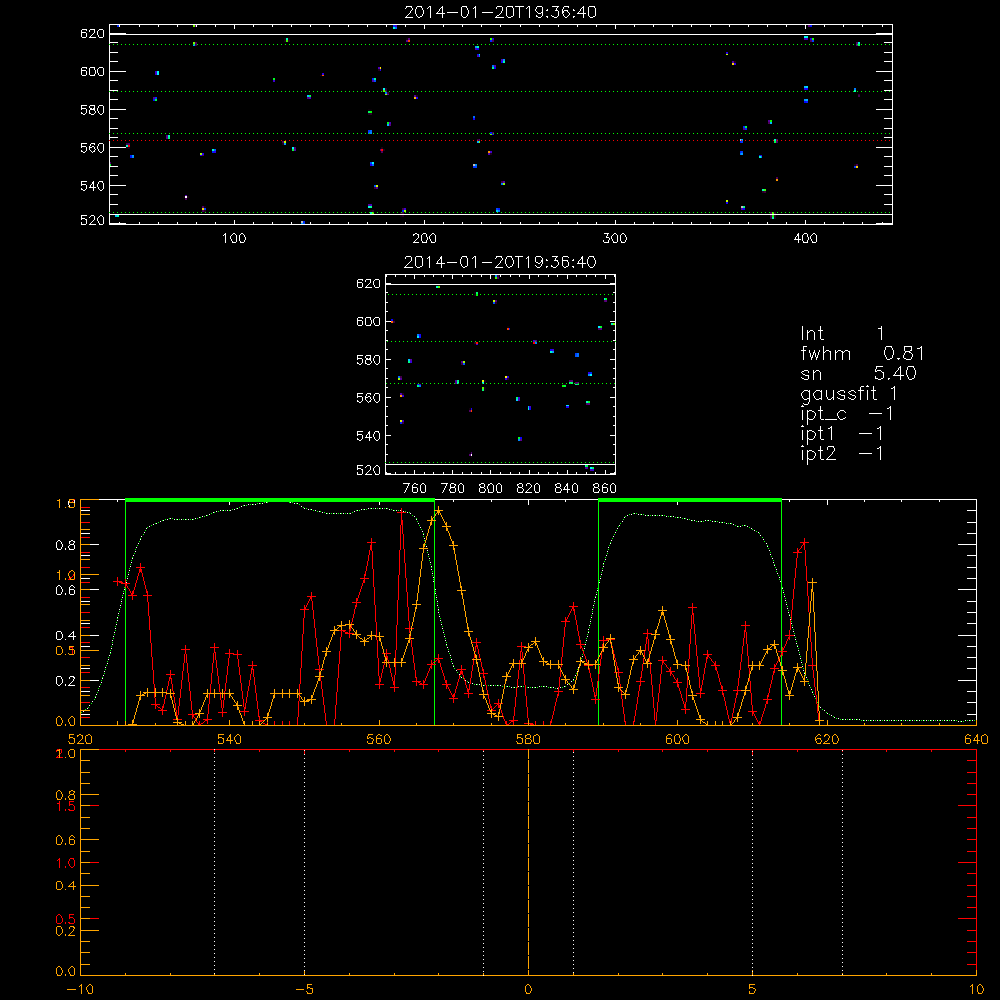Click x-axis label 760 in the middle plot
The image size is (1000, 1000).
click(x=415, y=489)
